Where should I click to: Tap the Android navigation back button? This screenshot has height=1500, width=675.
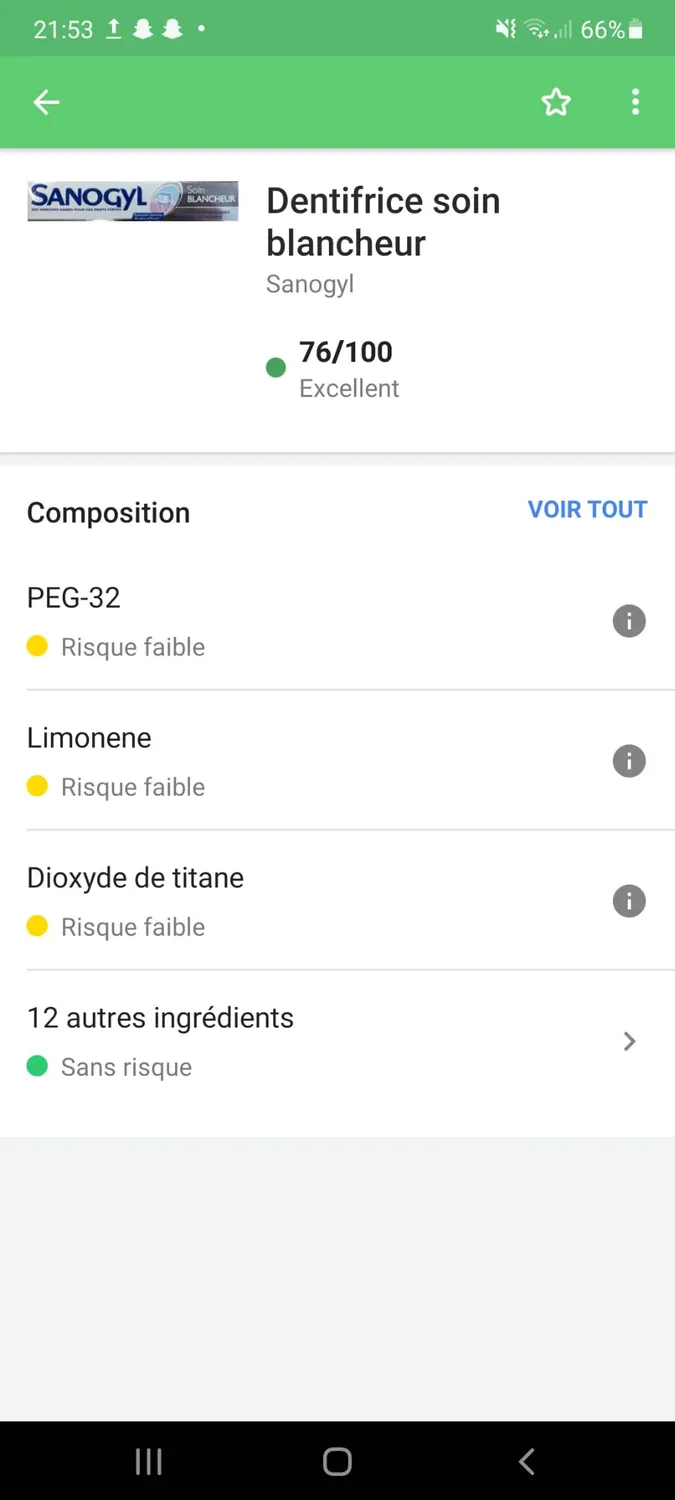pyautogui.click(x=526, y=1462)
